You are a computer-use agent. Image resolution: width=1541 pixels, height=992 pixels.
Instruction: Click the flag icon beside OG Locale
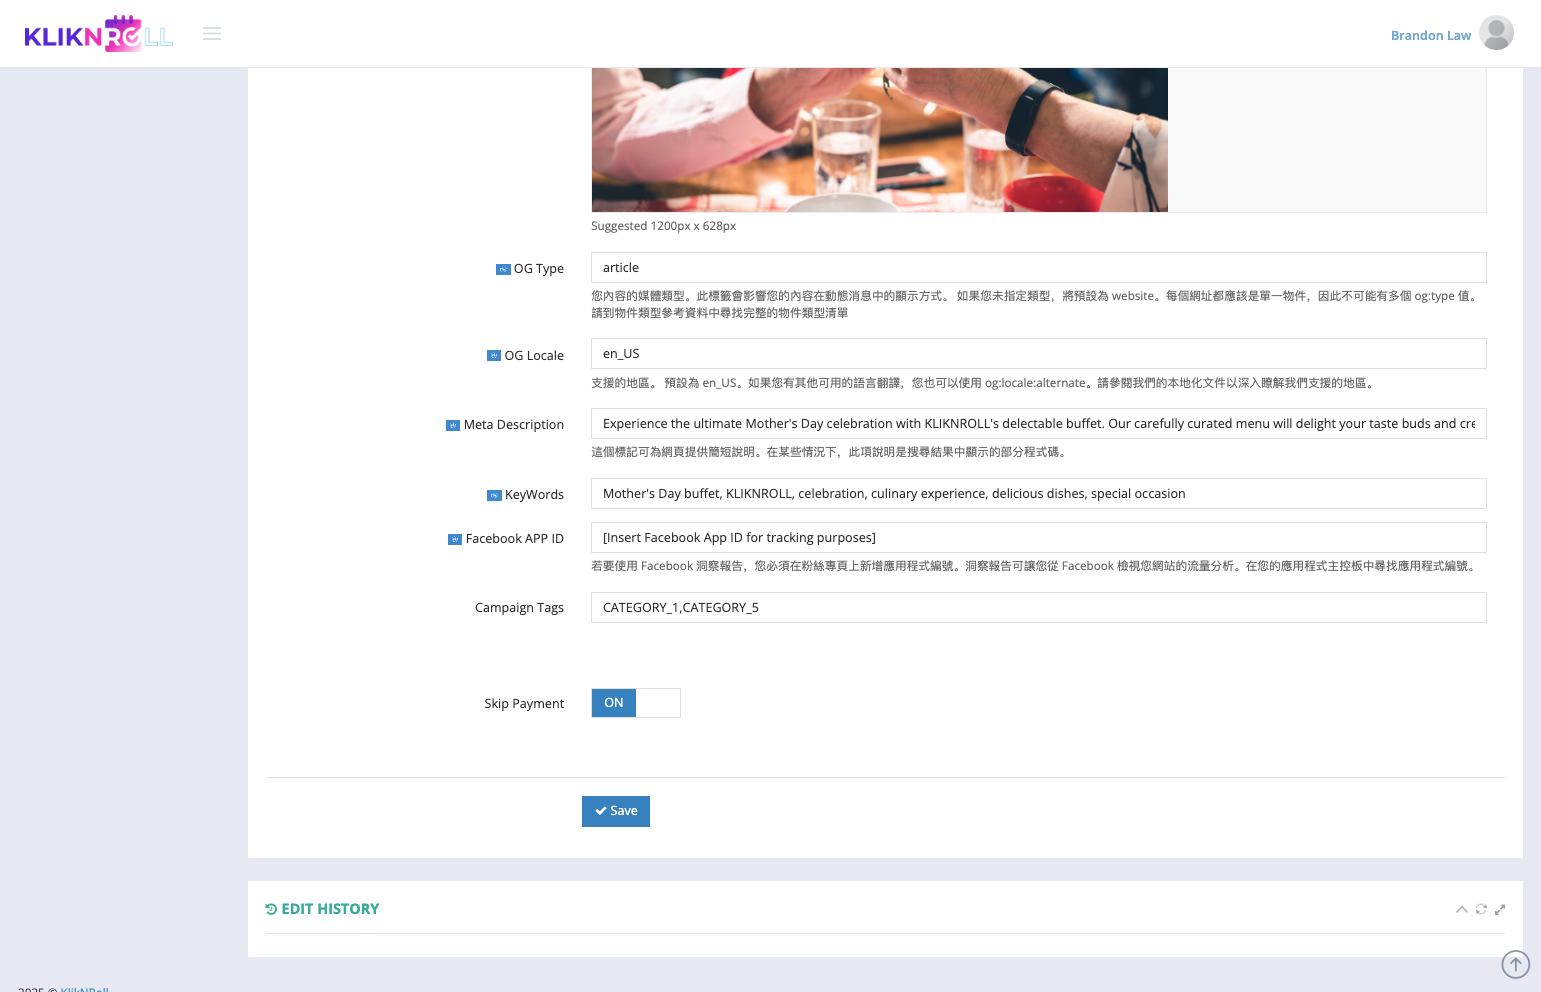494,356
